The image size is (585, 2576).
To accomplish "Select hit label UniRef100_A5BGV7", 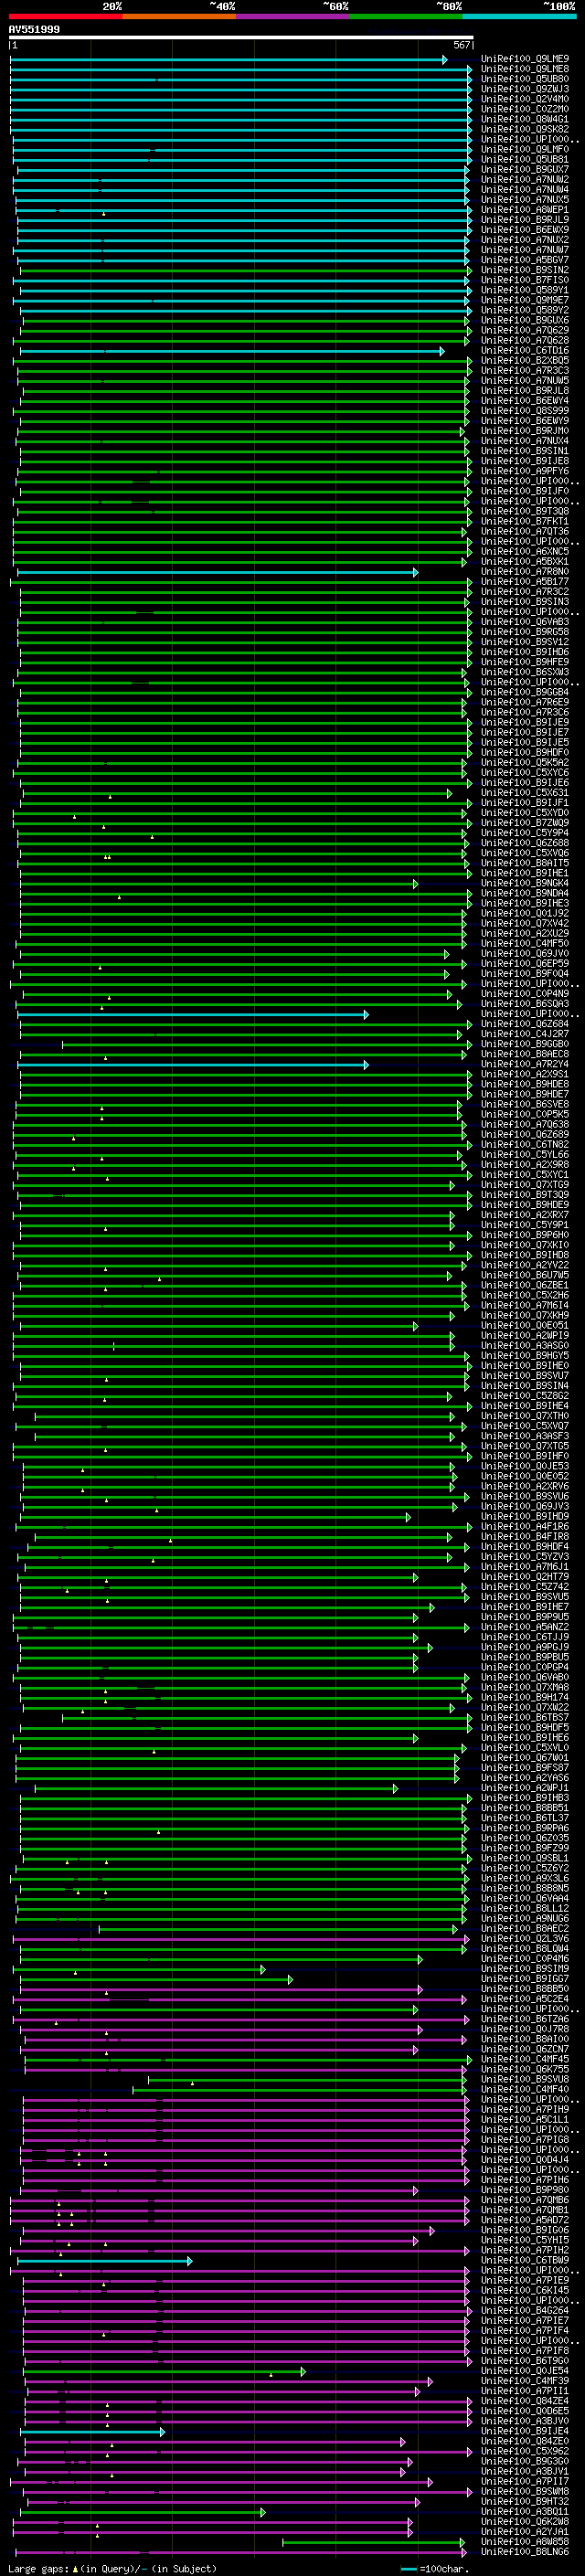I will click(525, 260).
